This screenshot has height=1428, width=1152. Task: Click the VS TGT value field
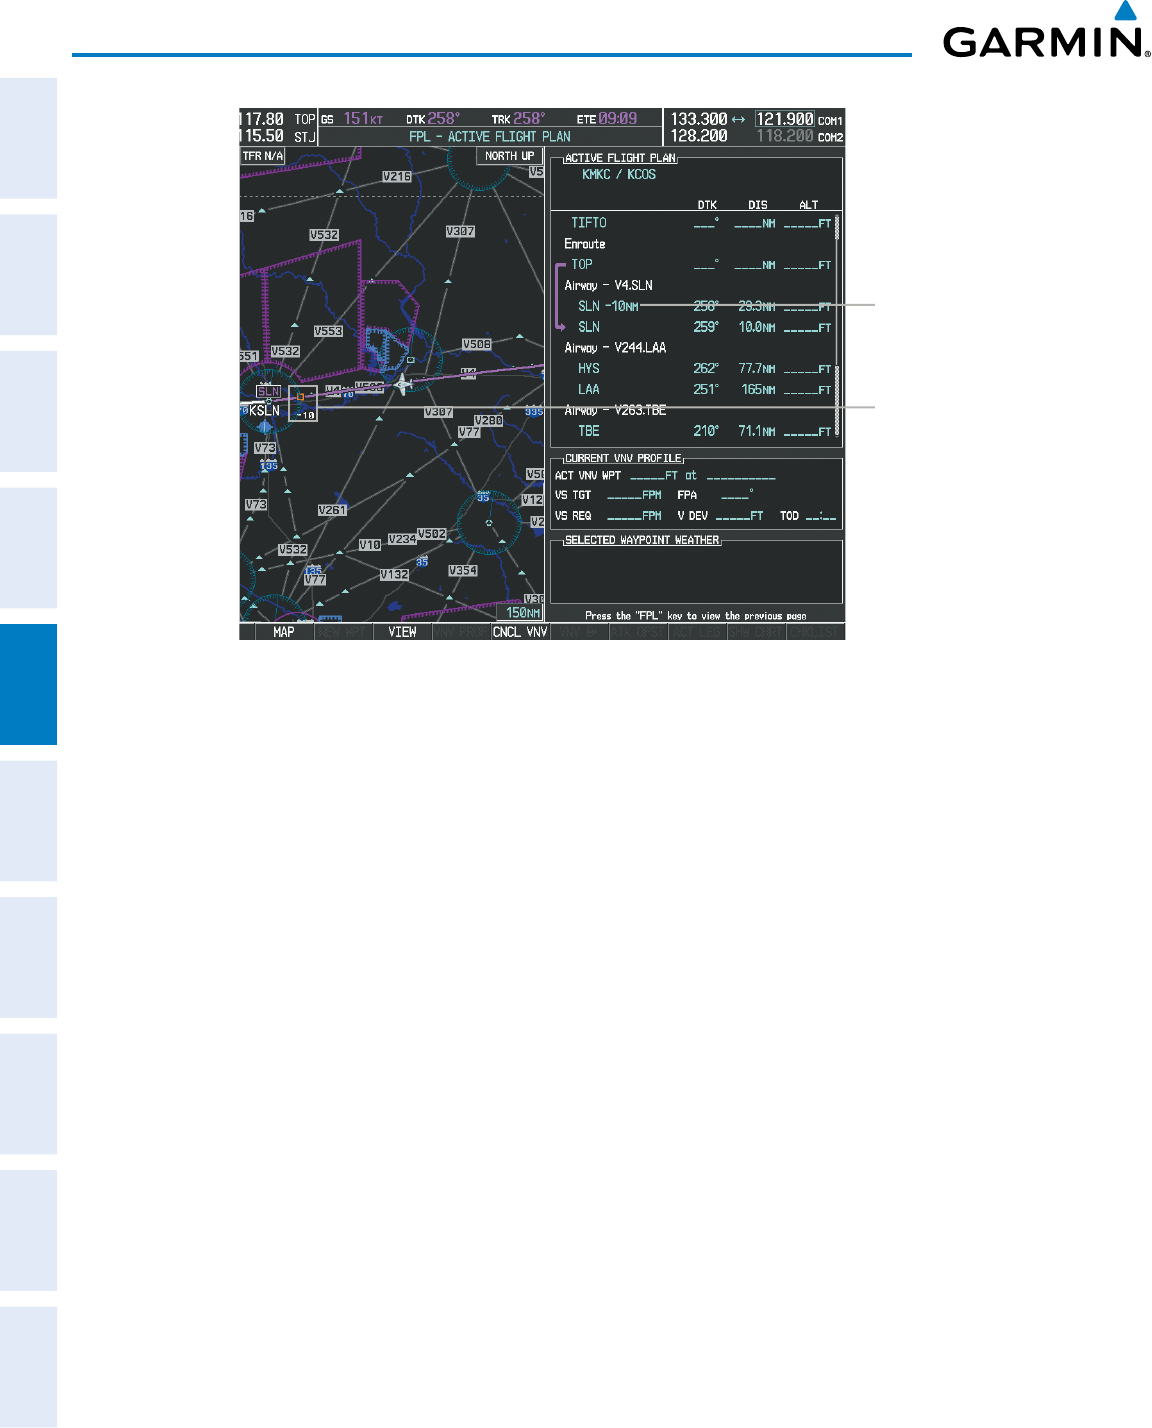click(634, 495)
